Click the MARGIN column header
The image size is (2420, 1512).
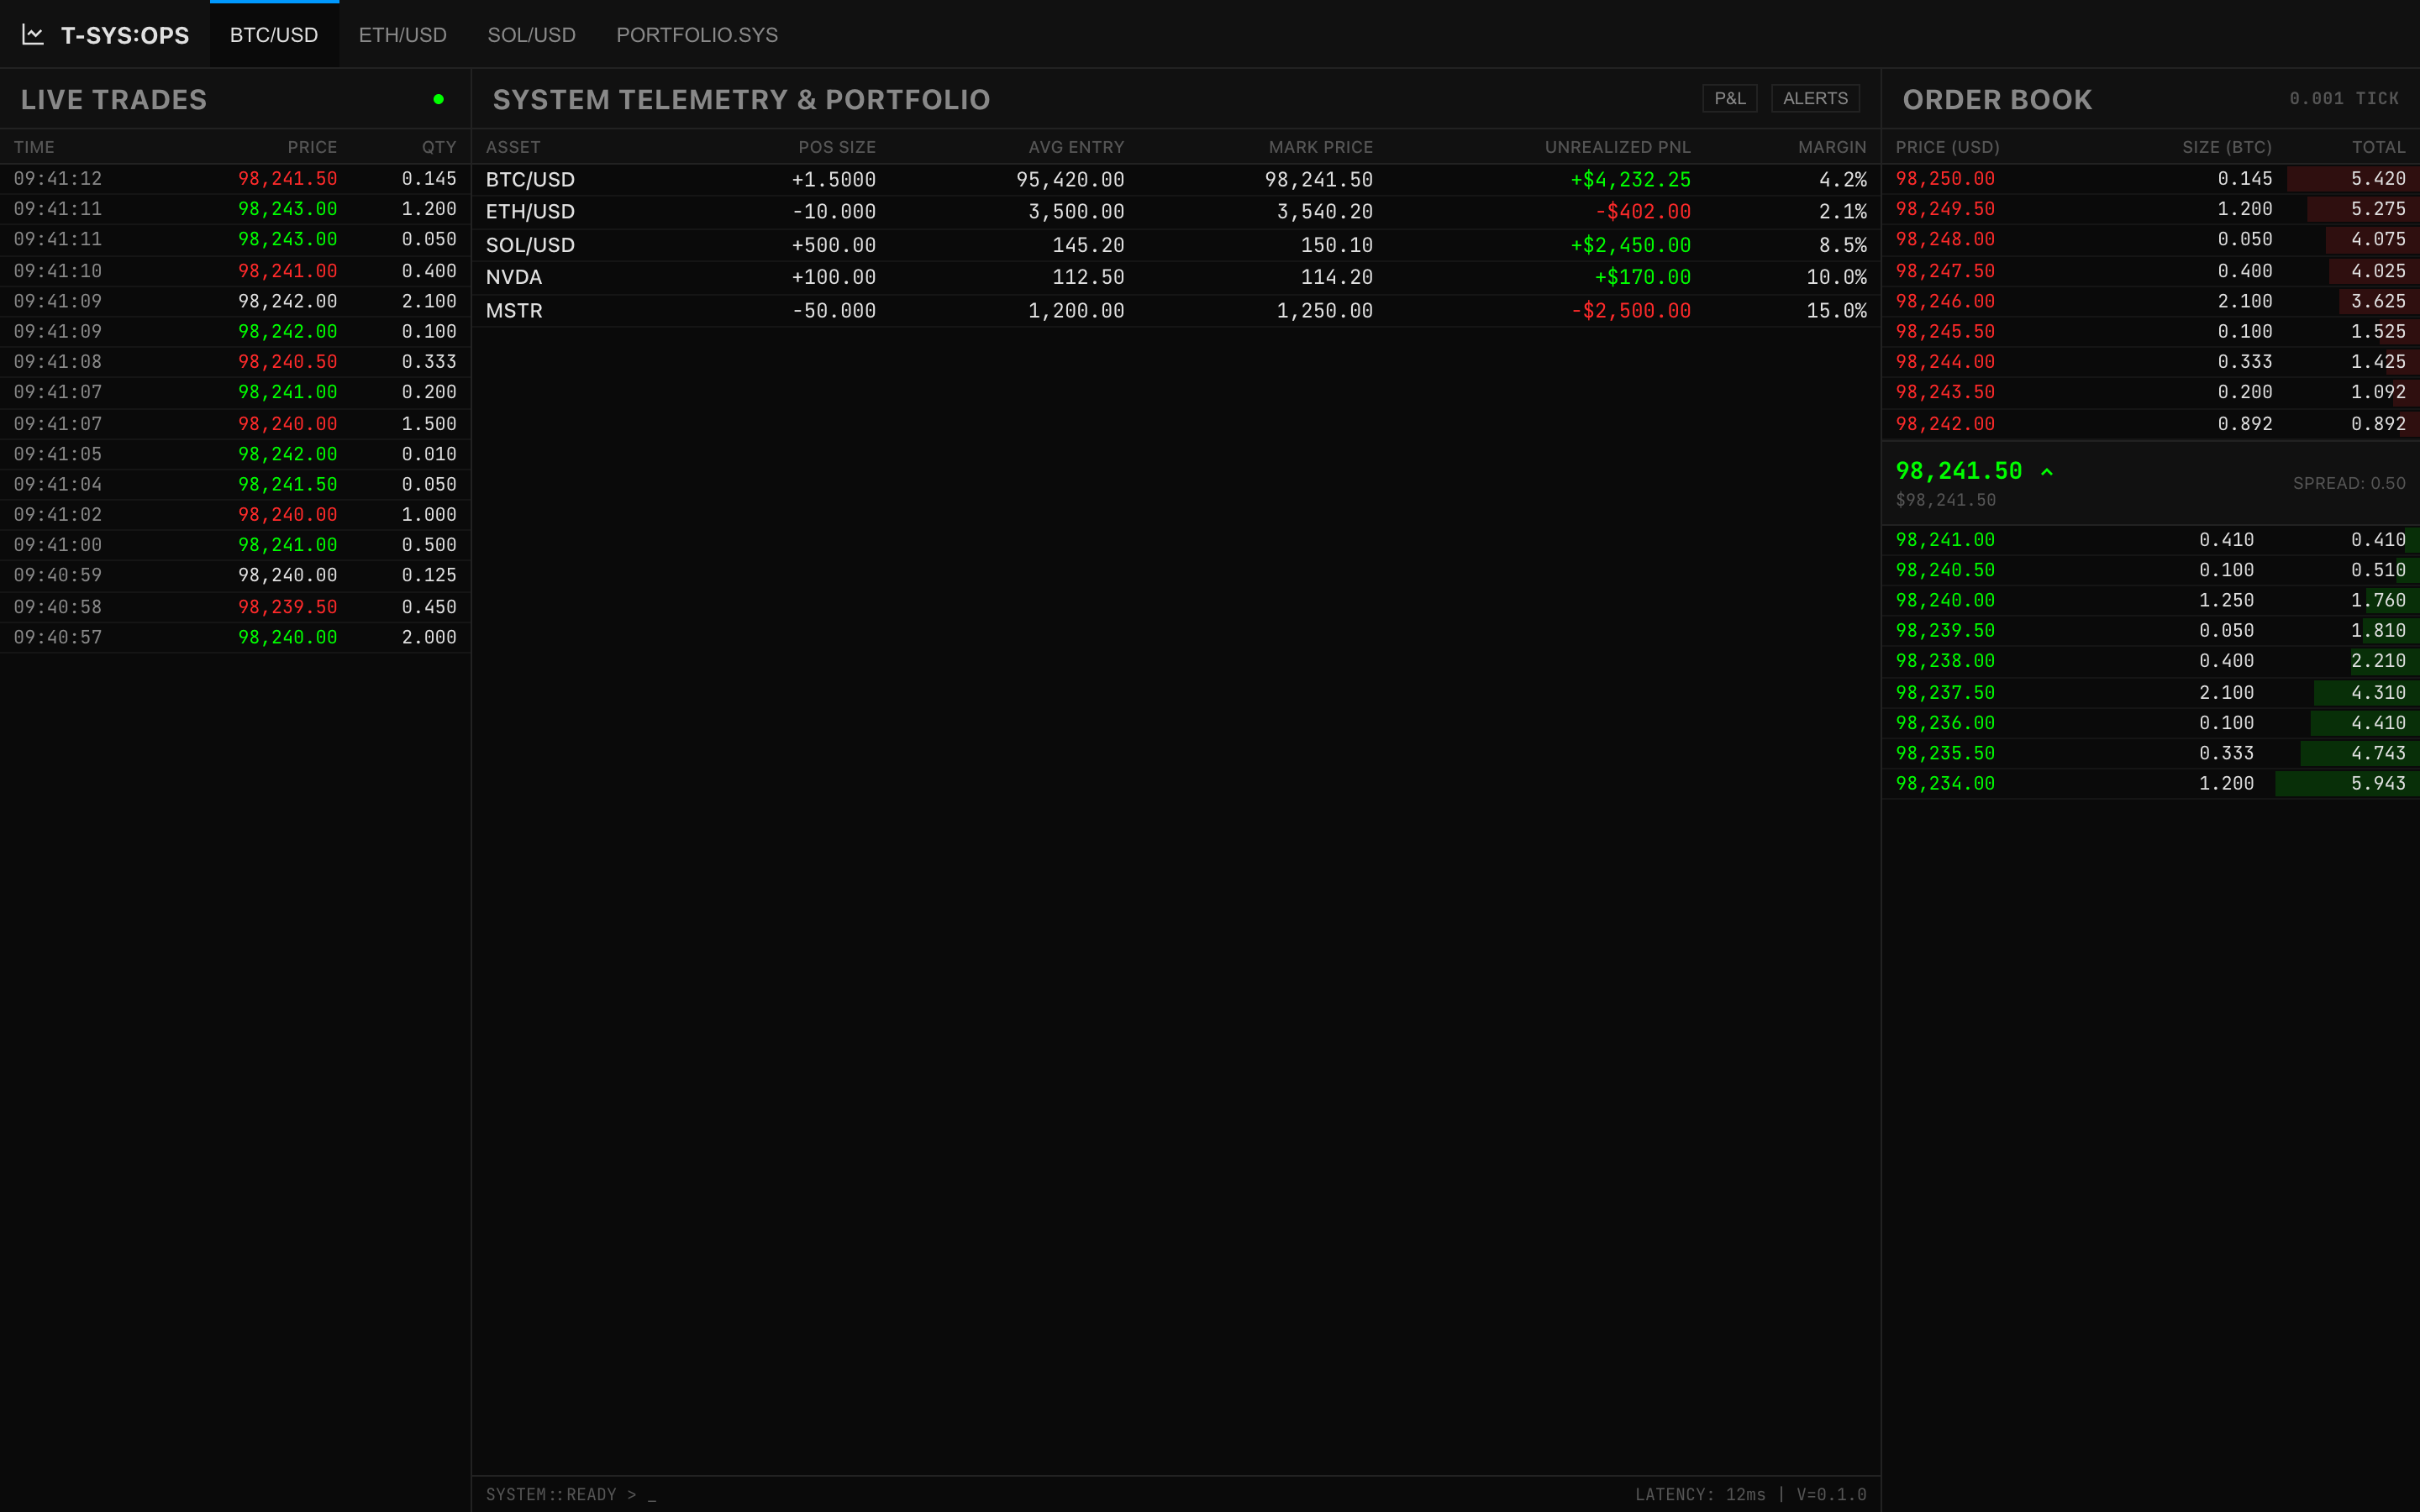click(x=1831, y=147)
